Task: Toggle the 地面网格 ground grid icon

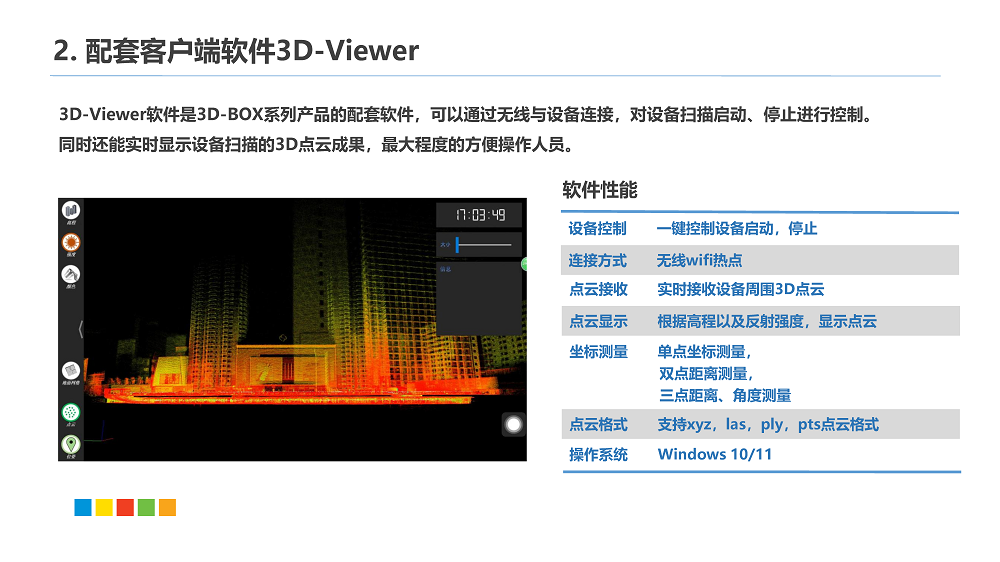Action: [x=71, y=370]
